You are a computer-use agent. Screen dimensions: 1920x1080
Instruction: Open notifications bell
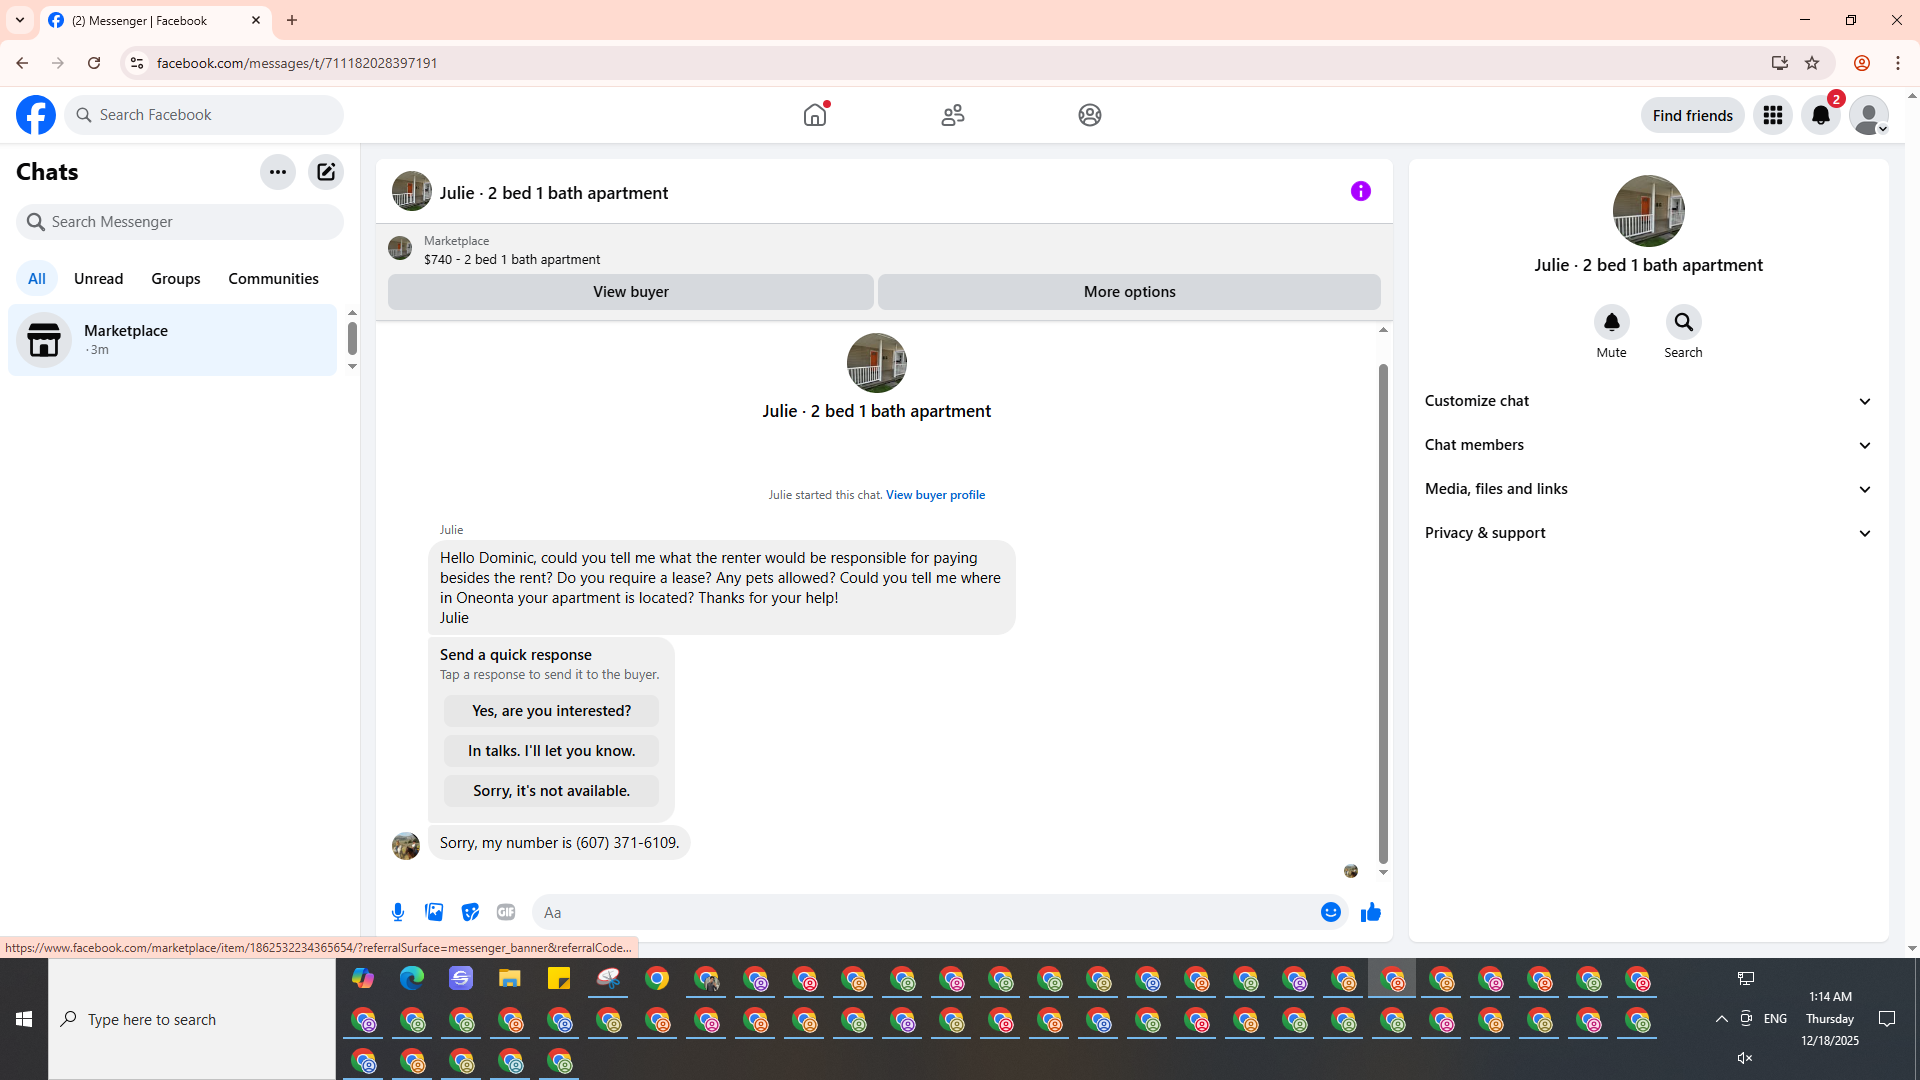(x=1821, y=115)
